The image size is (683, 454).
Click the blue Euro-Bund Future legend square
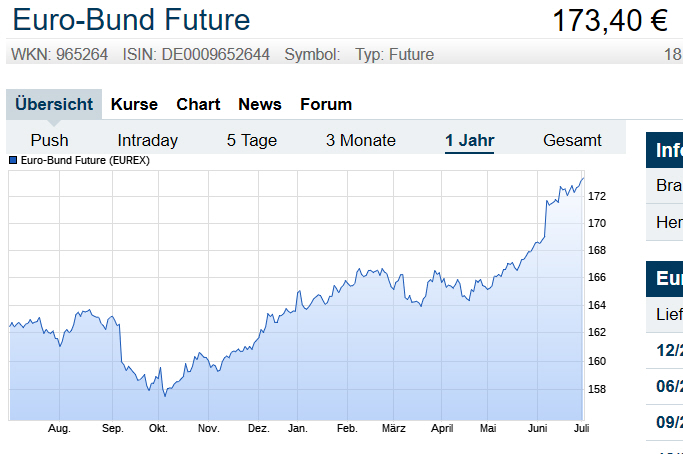click(x=13, y=160)
